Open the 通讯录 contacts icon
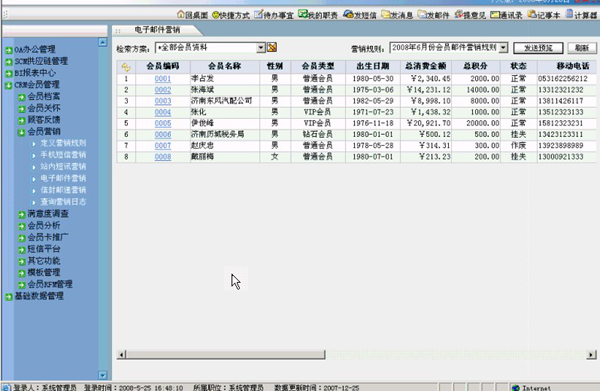The image size is (600, 391). point(495,15)
